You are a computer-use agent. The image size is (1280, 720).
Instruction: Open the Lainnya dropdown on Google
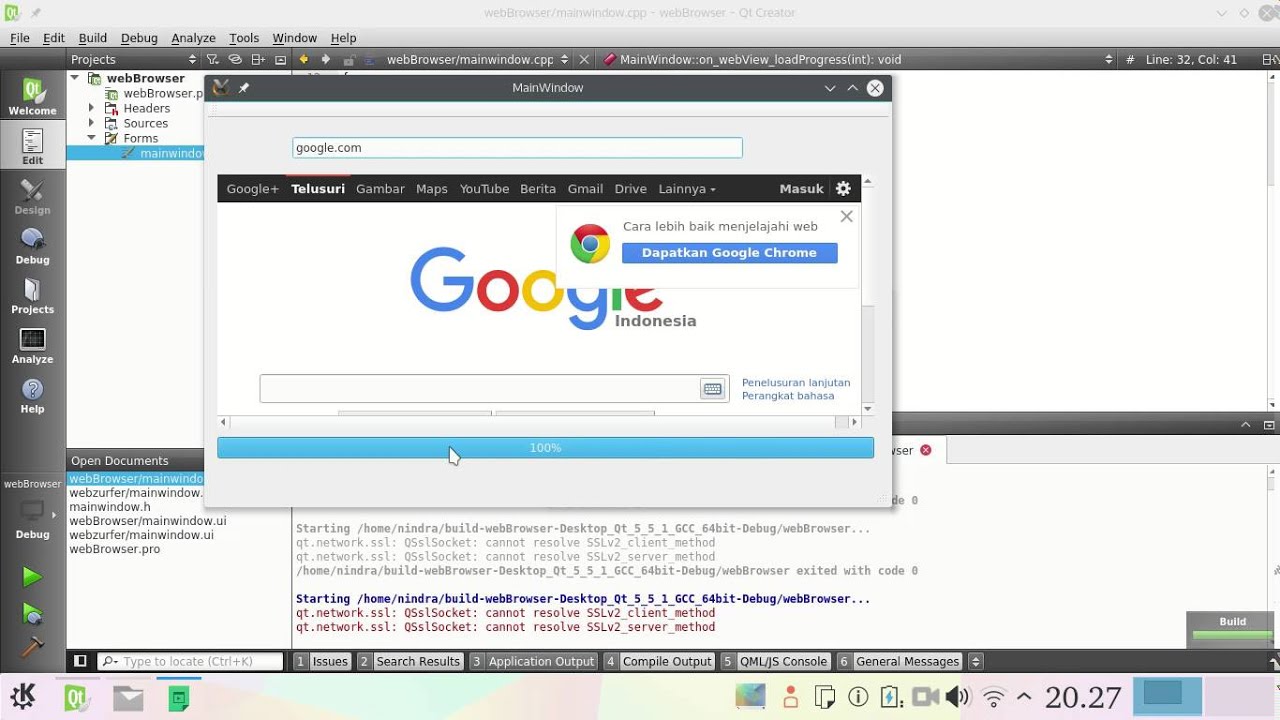click(687, 188)
